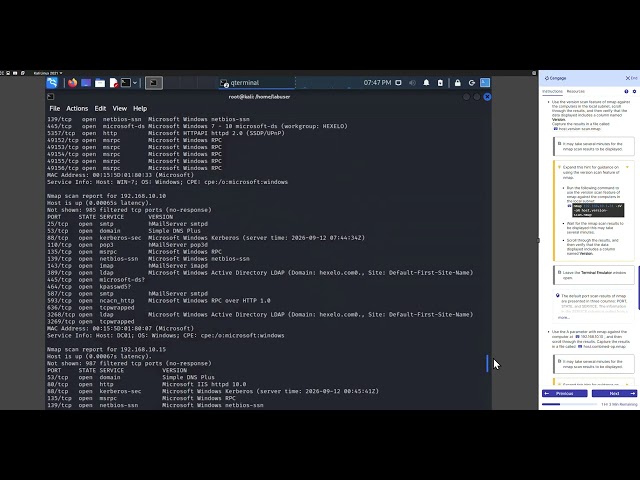Screen dimensions: 640x480
Task: Switch to the Resources tab
Action: [x=576, y=91]
